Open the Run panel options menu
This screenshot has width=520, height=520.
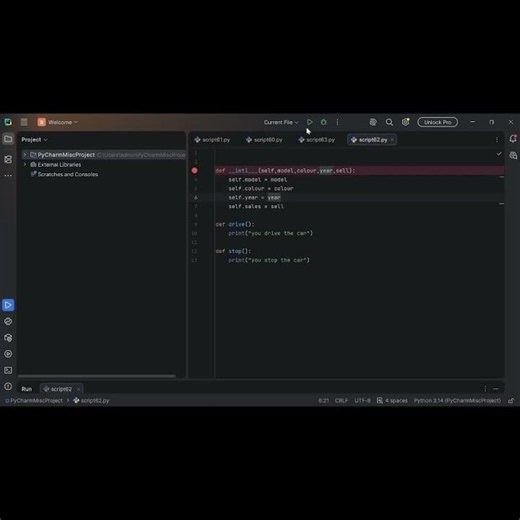[485, 389]
